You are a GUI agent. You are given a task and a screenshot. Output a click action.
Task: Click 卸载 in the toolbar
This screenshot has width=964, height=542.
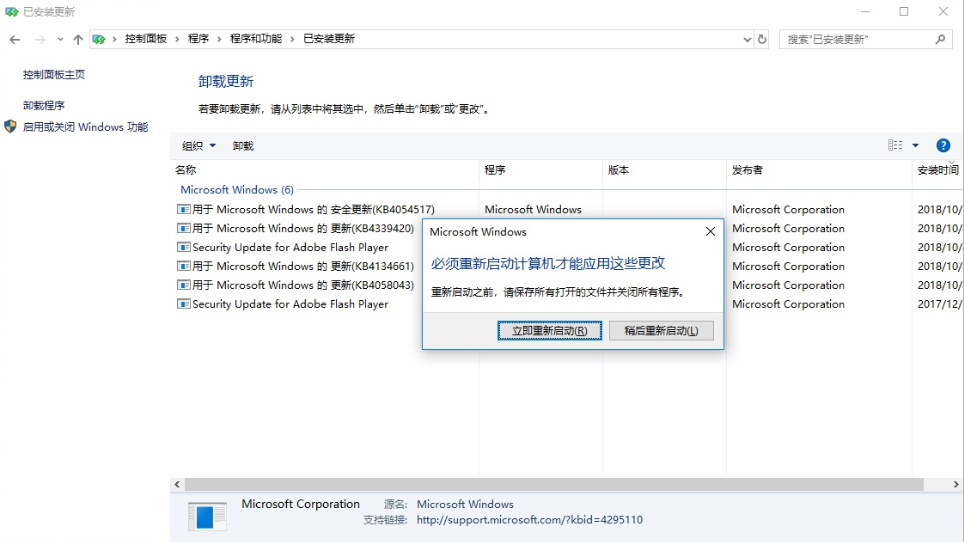243,146
